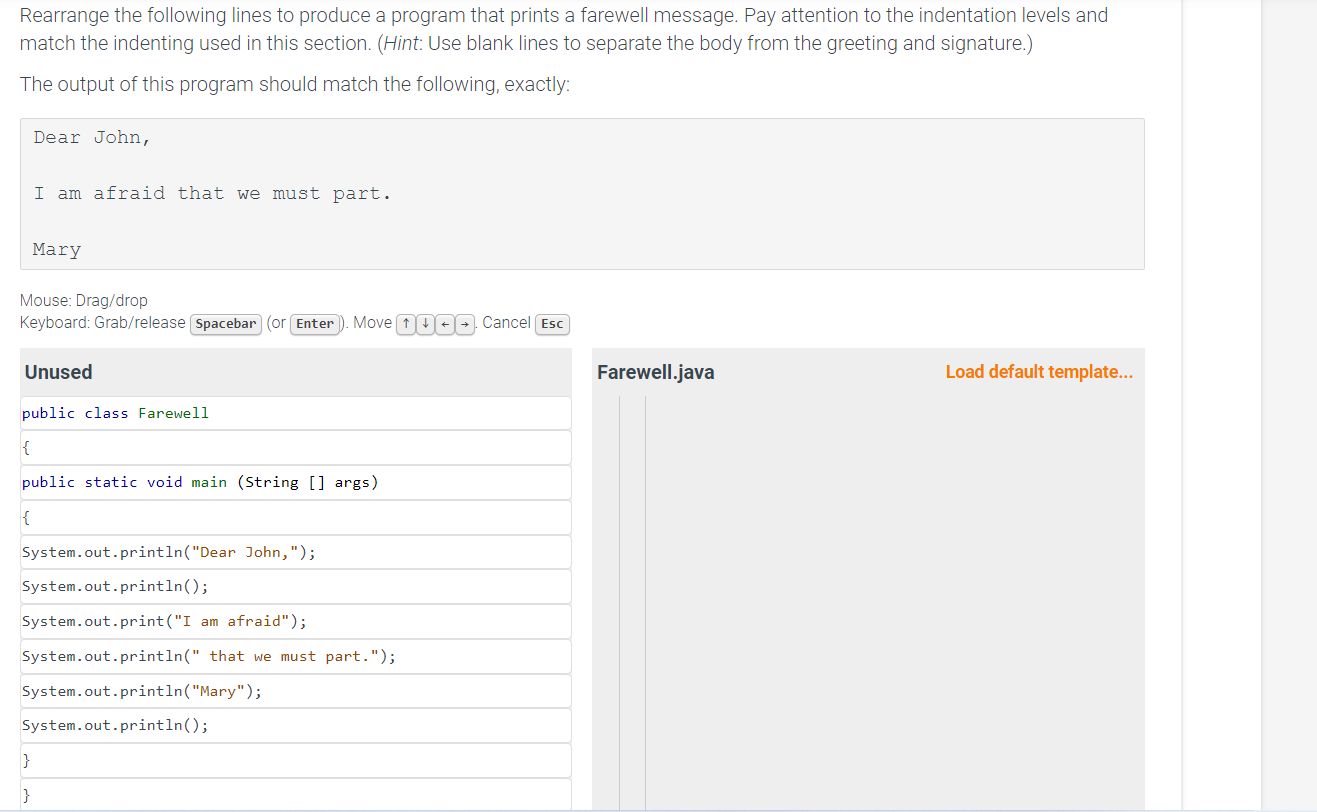Grab the print("I am afraid") code line
The image size is (1317, 812).
(296, 620)
